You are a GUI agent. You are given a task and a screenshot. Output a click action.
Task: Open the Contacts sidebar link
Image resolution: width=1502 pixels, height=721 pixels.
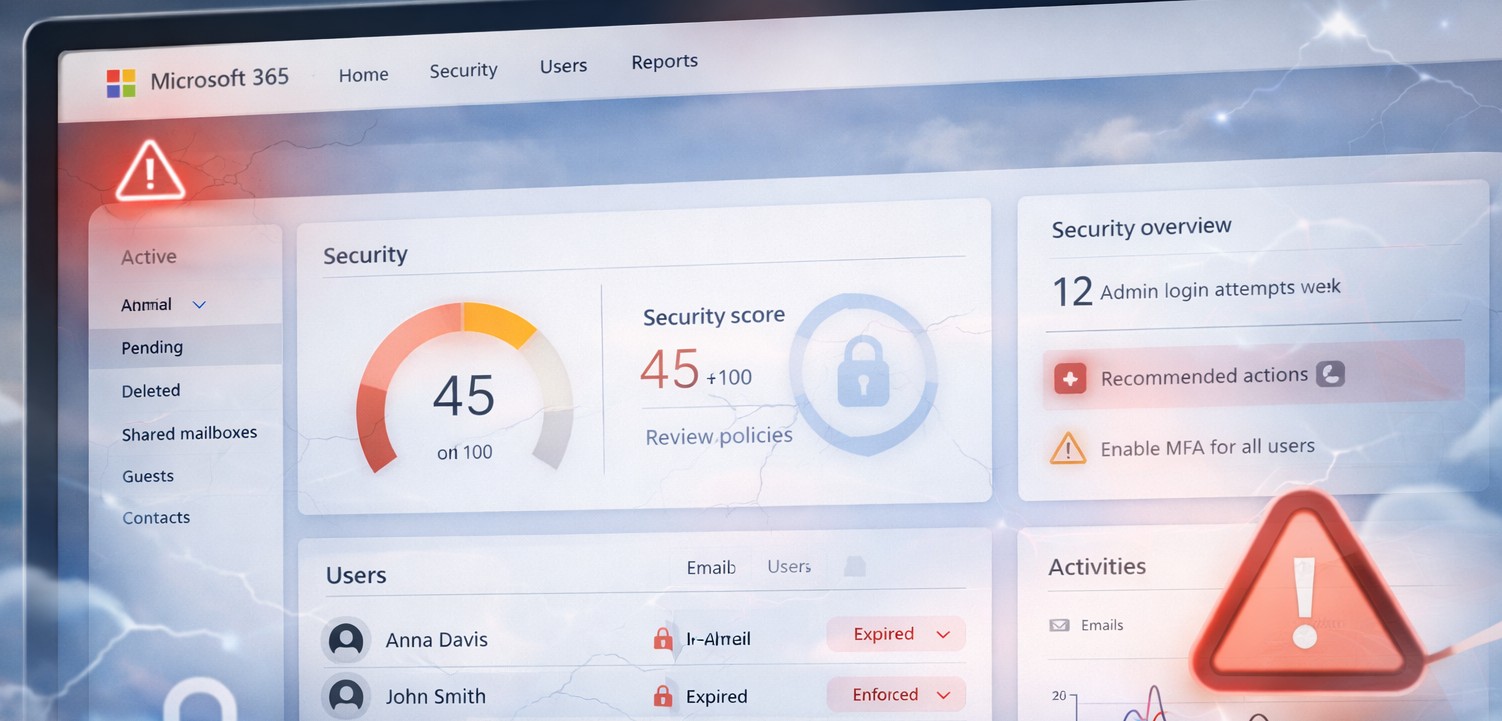[156, 518]
